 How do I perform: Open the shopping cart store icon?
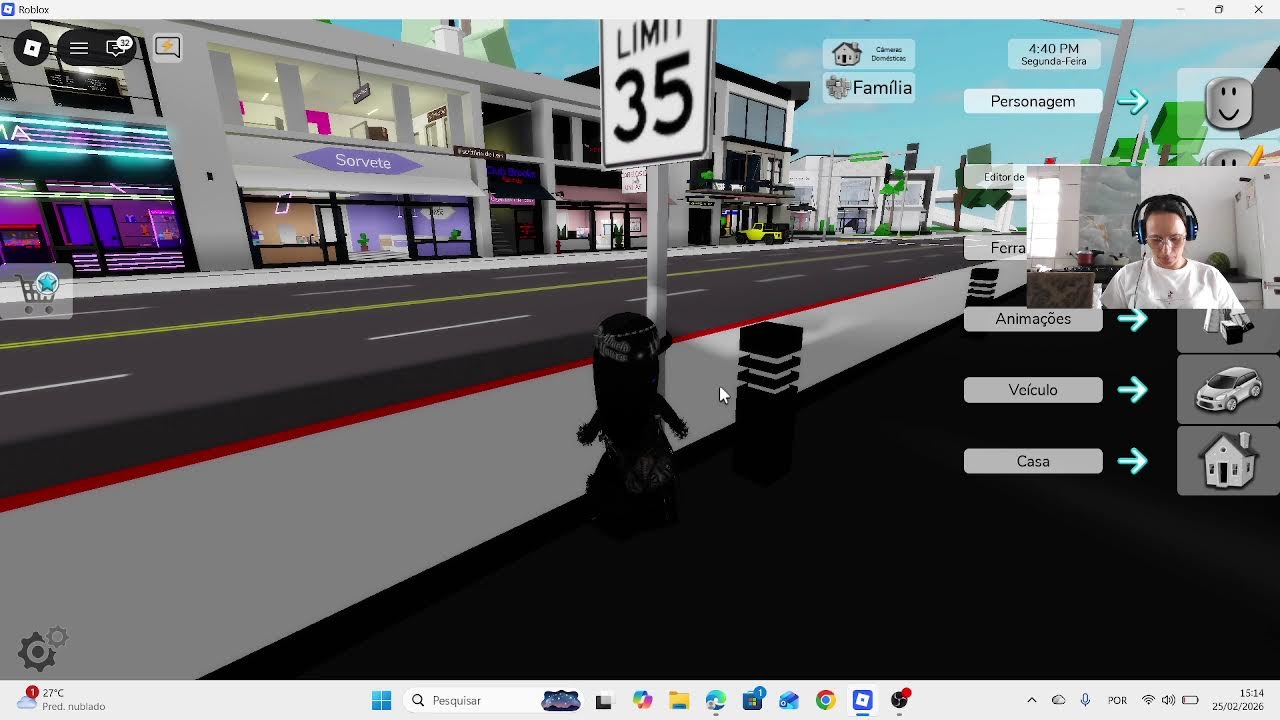[38, 293]
